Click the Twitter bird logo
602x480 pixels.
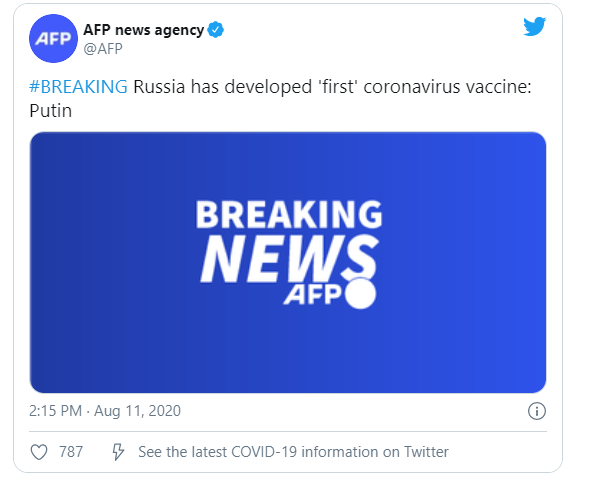click(x=535, y=28)
